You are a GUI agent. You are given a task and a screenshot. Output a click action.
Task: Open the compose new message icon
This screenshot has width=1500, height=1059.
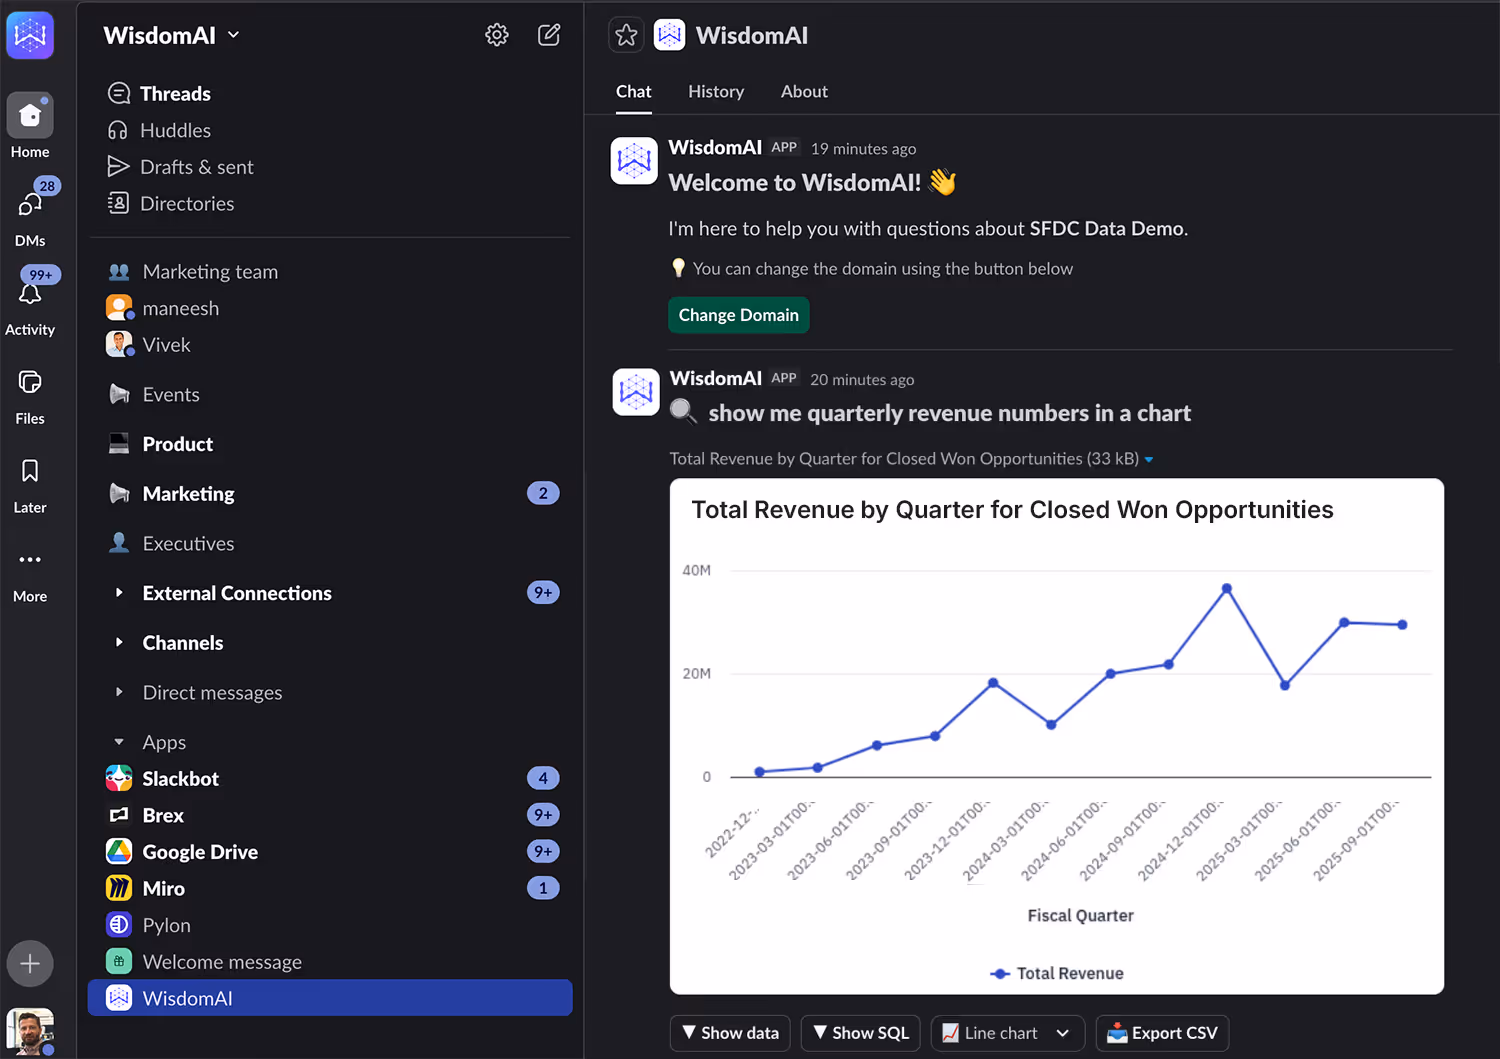549,34
